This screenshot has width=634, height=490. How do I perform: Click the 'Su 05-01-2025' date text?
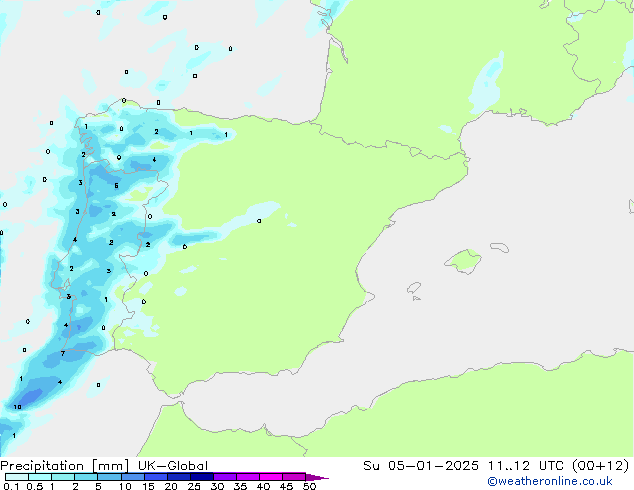click(x=421, y=466)
